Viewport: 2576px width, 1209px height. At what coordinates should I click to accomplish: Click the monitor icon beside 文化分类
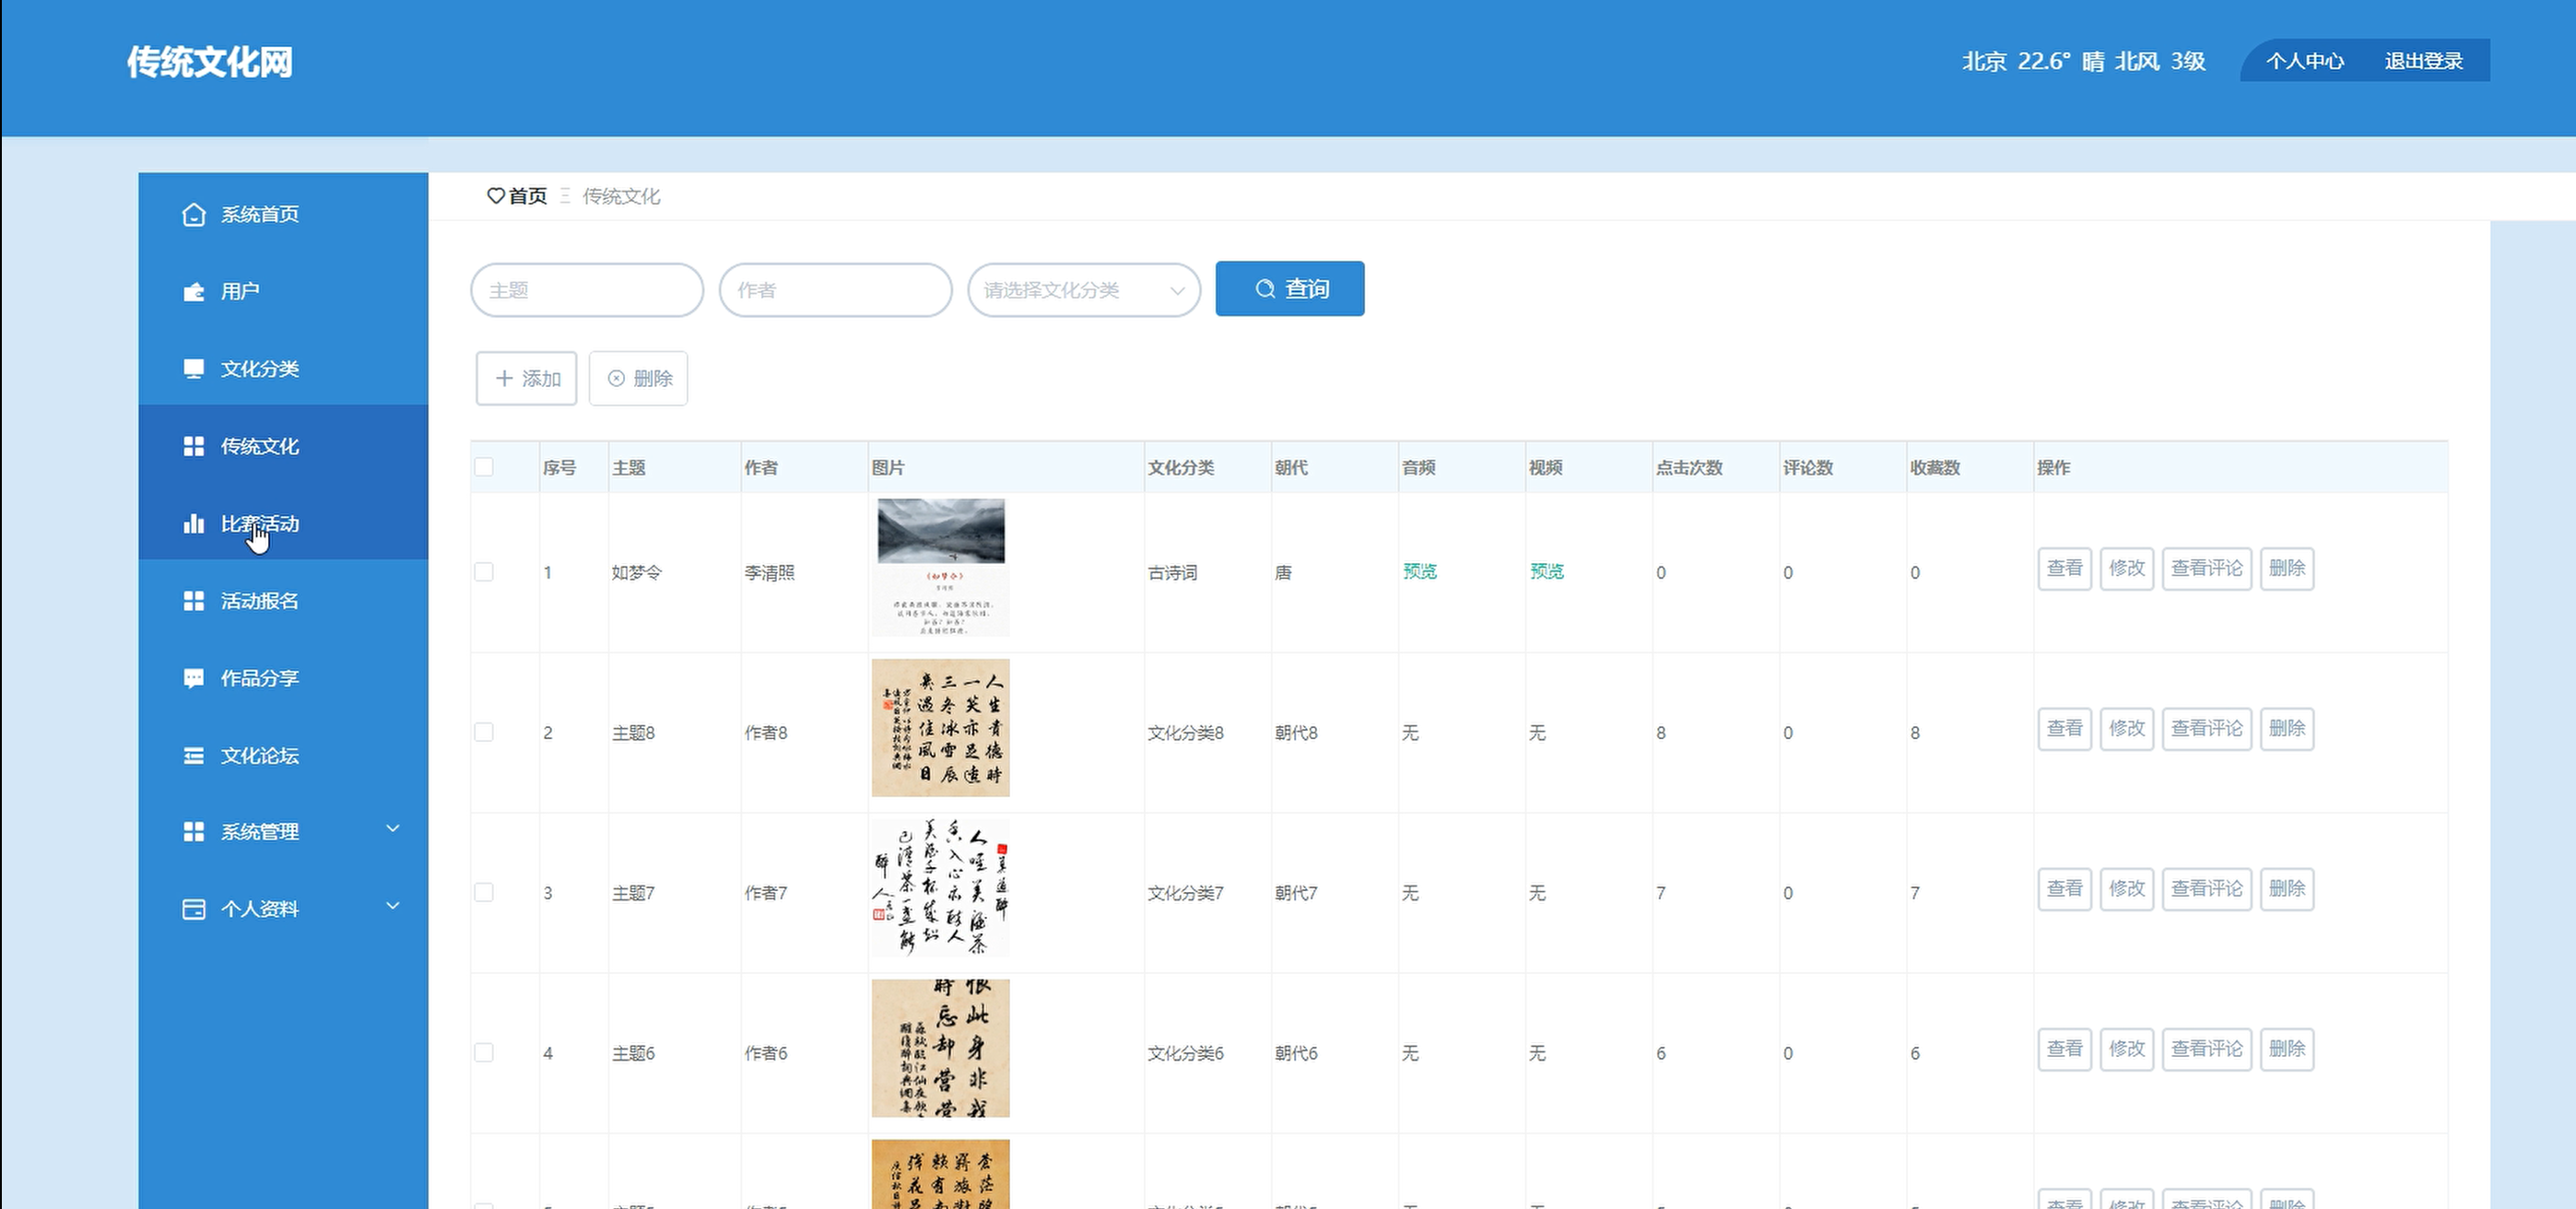tap(194, 369)
